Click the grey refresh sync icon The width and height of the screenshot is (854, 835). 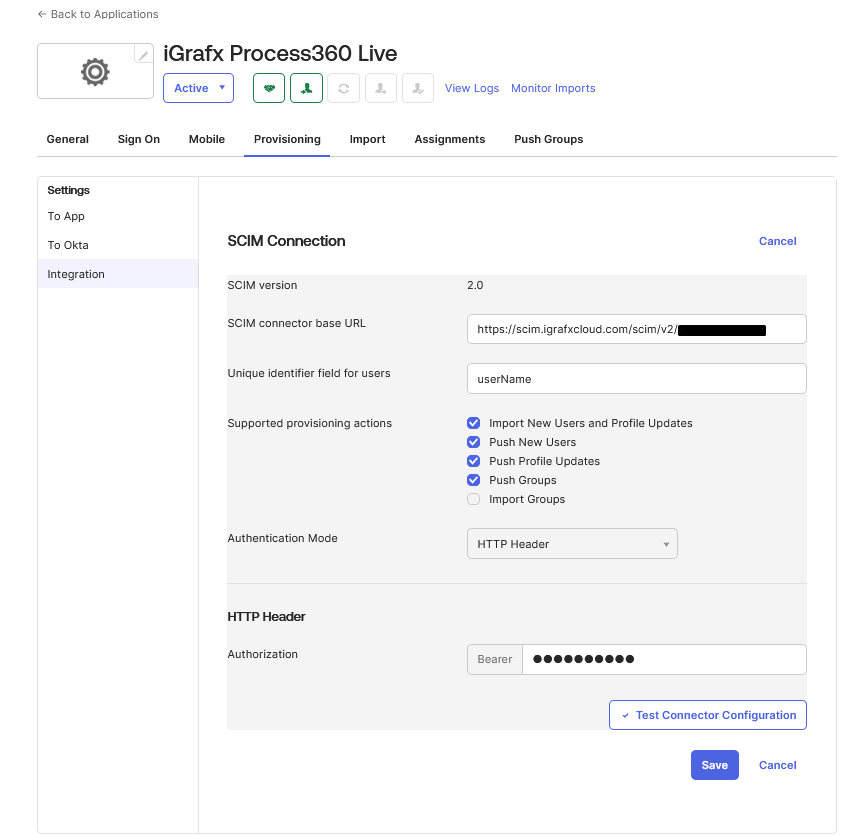pos(343,88)
